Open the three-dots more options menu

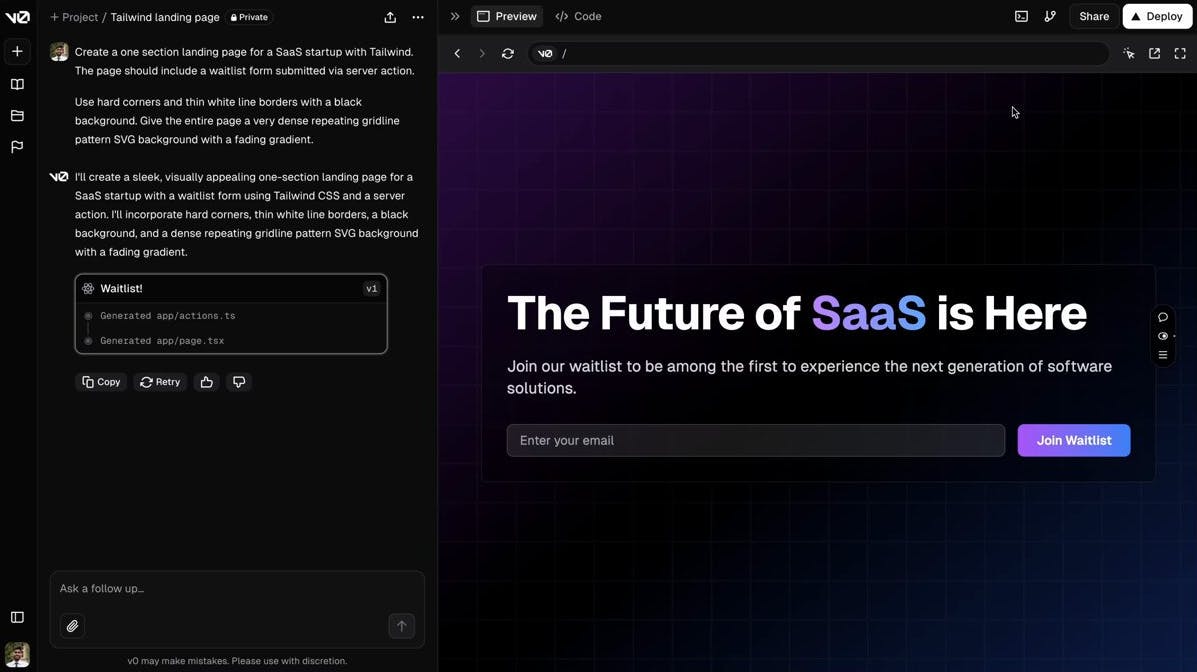pyautogui.click(x=418, y=17)
